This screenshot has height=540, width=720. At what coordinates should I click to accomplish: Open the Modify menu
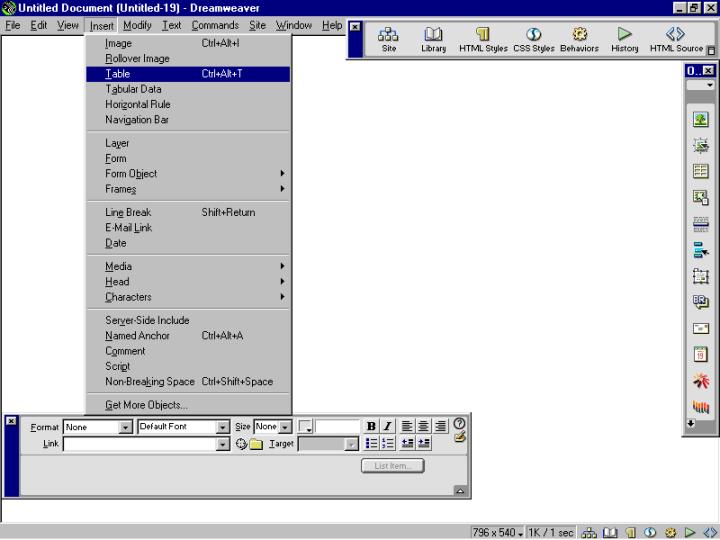click(137, 25)
